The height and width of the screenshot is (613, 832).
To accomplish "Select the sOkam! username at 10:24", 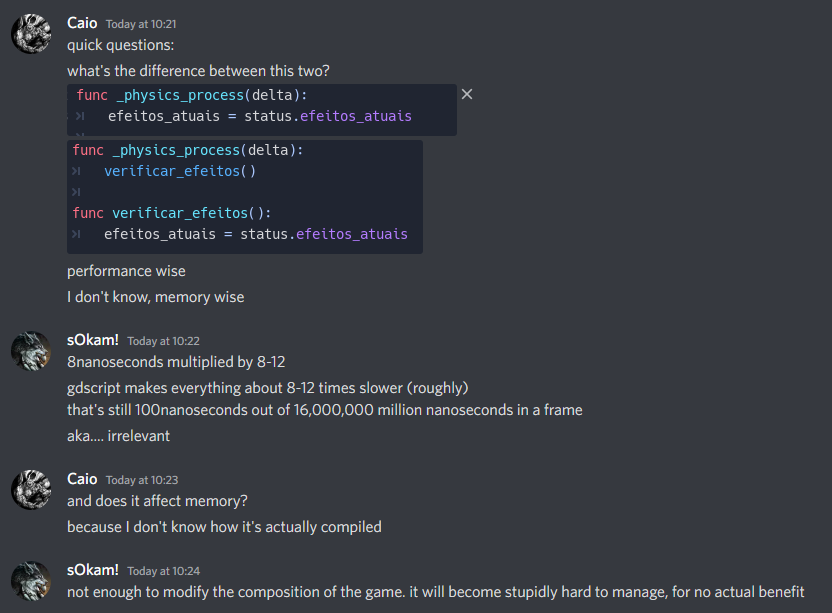I will [x=93, y=569].
